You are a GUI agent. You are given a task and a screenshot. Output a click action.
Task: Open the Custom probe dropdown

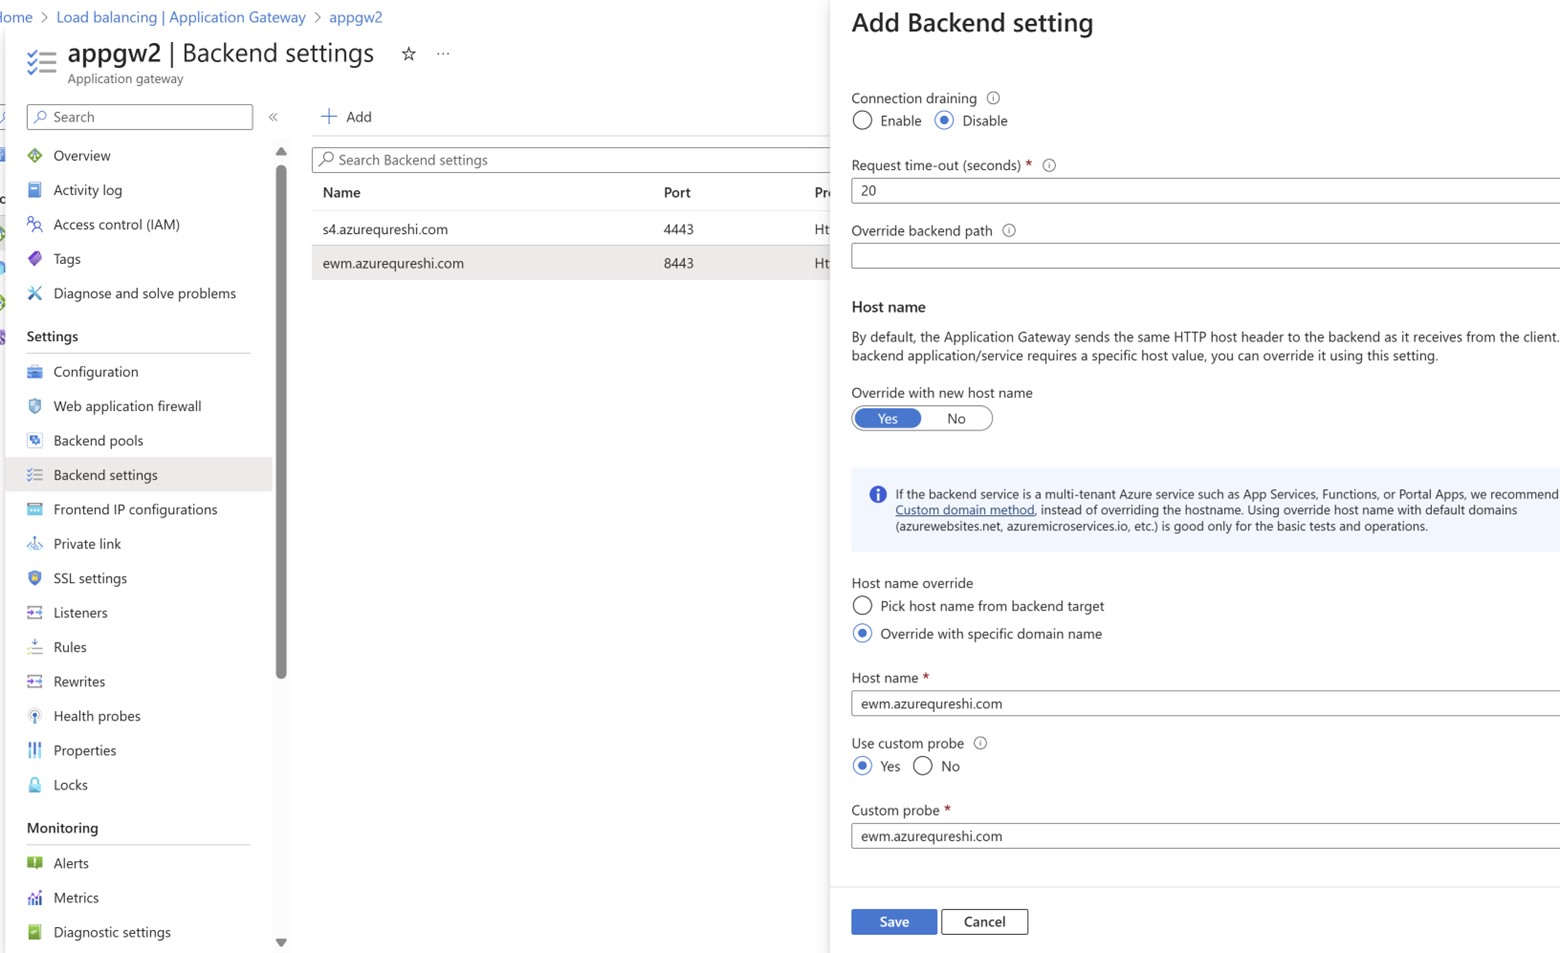pyautogui.click(x=1205, y=836)
